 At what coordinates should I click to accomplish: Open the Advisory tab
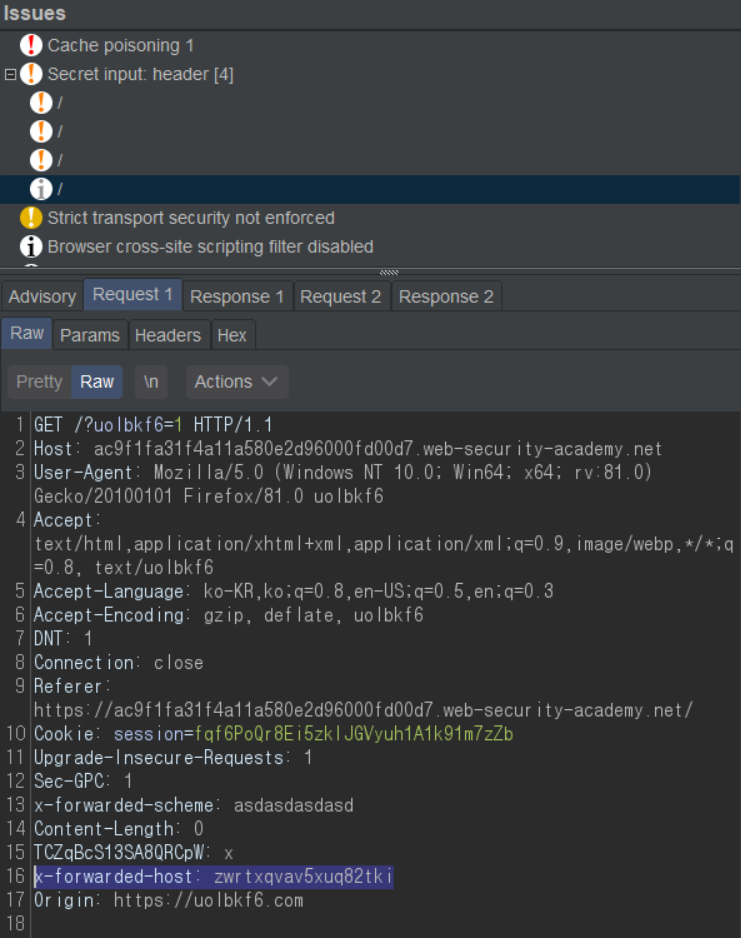click(42, 297)
